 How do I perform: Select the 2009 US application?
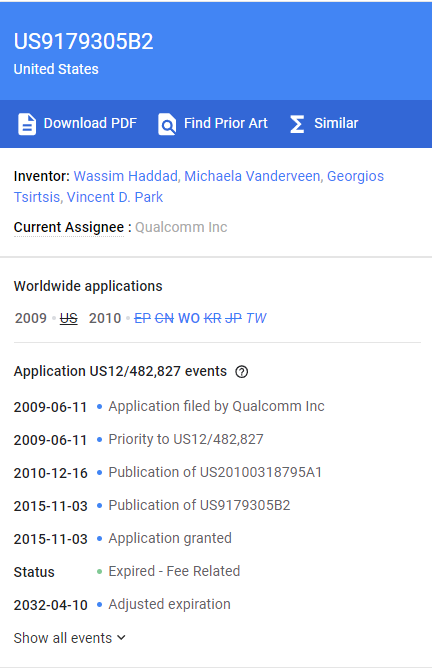69,318
